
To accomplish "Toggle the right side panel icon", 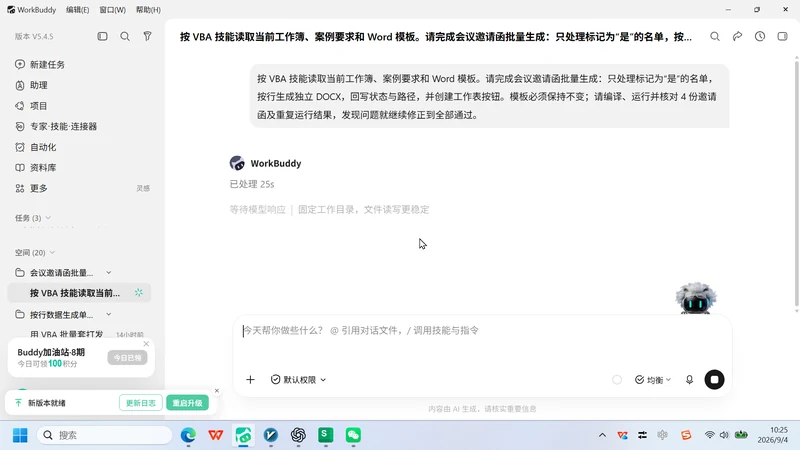I will click(x=782, y=36).
